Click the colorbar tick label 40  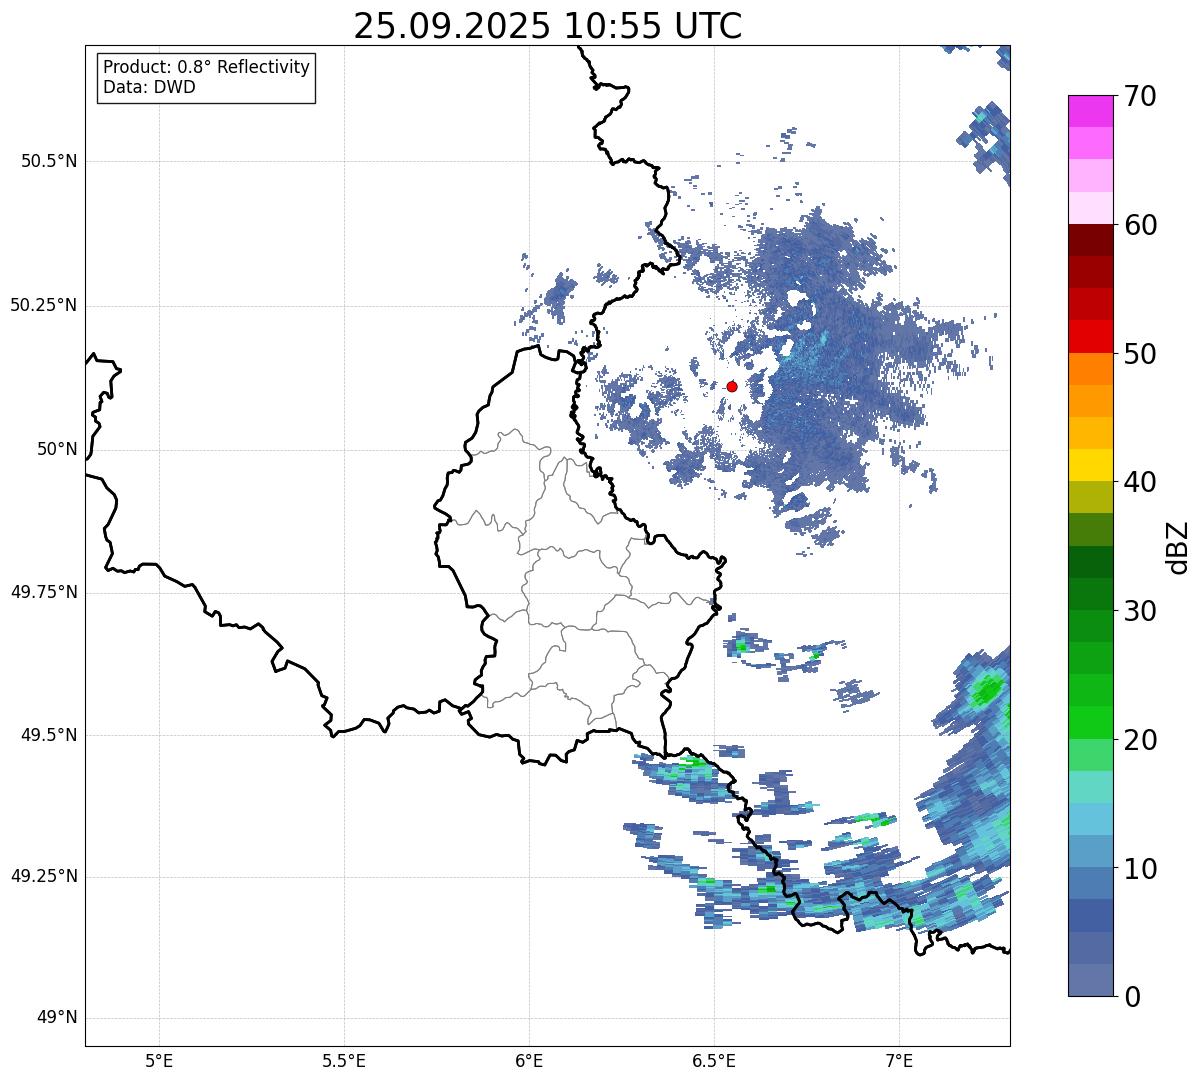click(x=1140, y=482)
